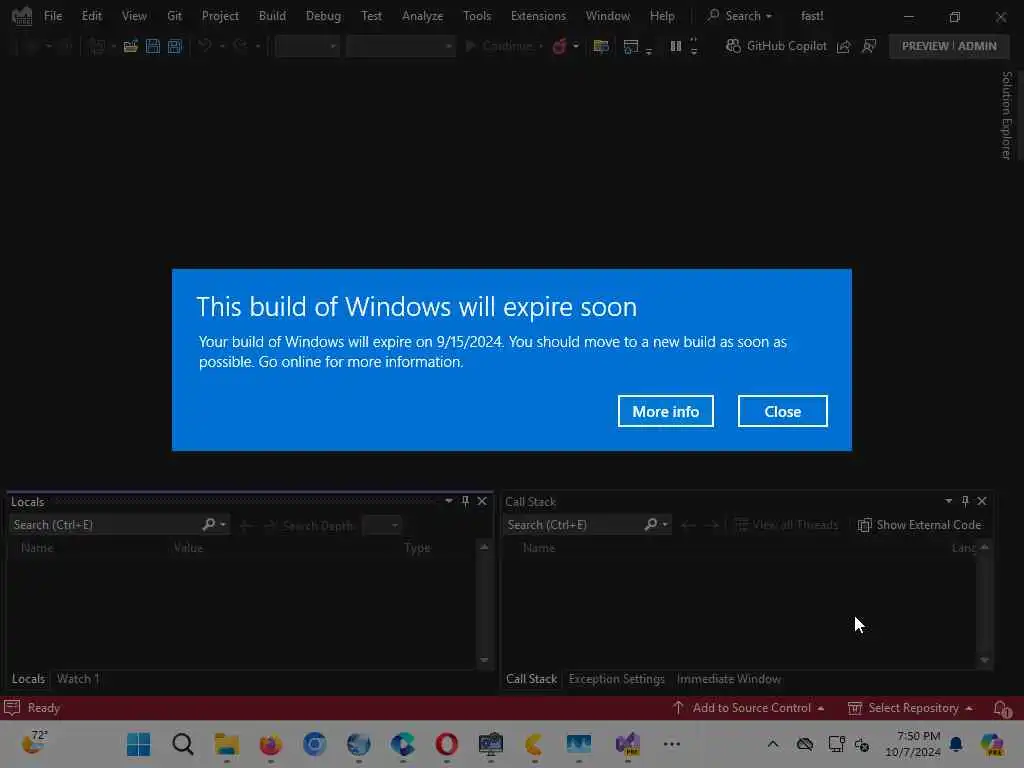Viewport: 1024px width, 768px height.
Task: Click Select Repository in status bar
Action: tap(910, 708)
